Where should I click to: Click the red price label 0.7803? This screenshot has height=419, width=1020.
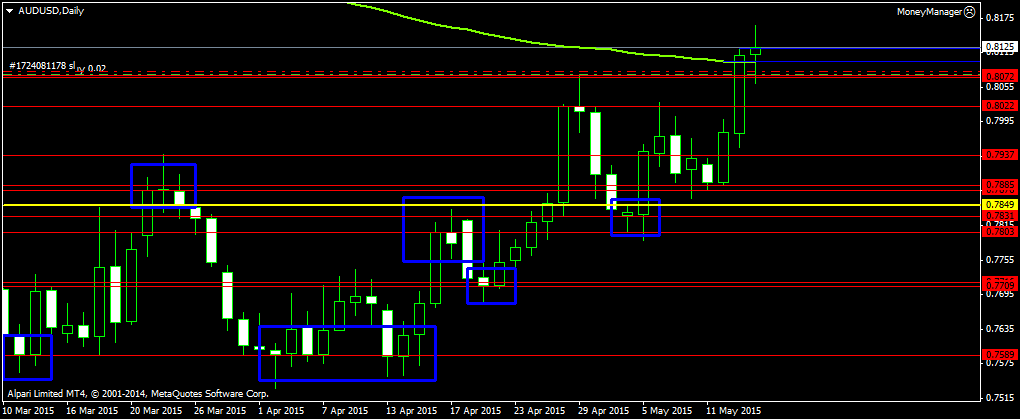tap(1000, 232)
